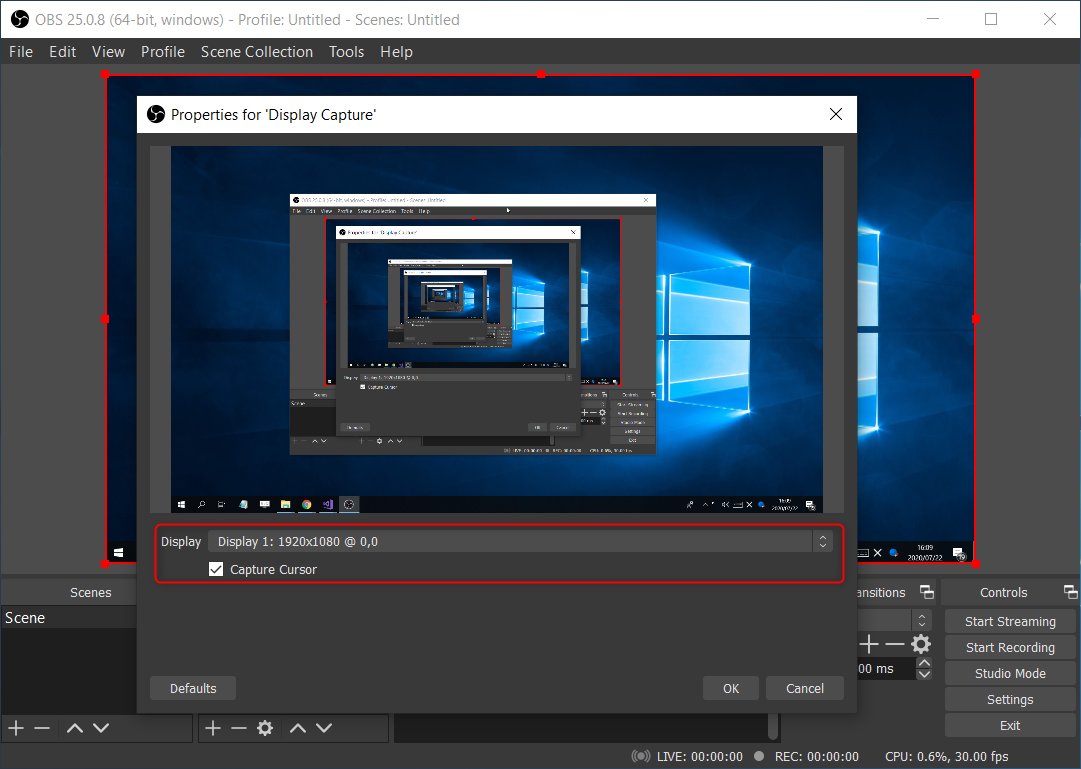Screen dimensions: 1081x769
Task: Remove the selected scene with minus icon
Action: tap(42, 728)
